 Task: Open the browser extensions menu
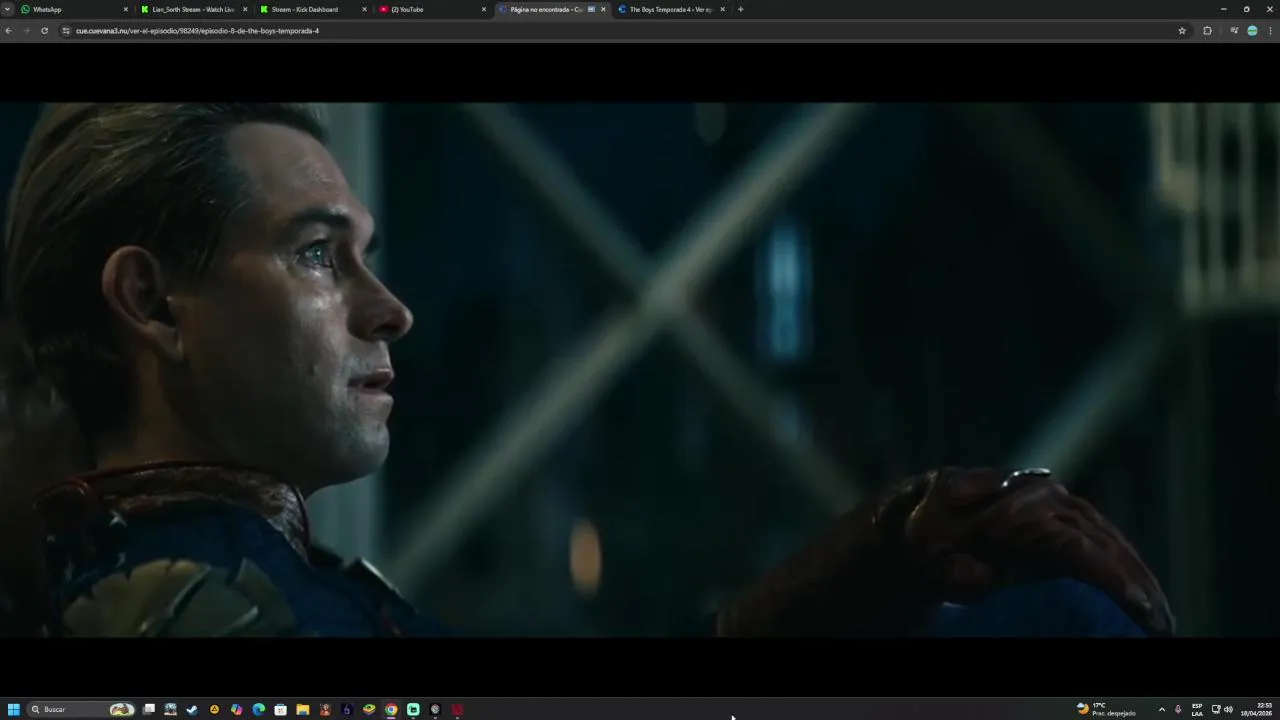point(1207,31)
